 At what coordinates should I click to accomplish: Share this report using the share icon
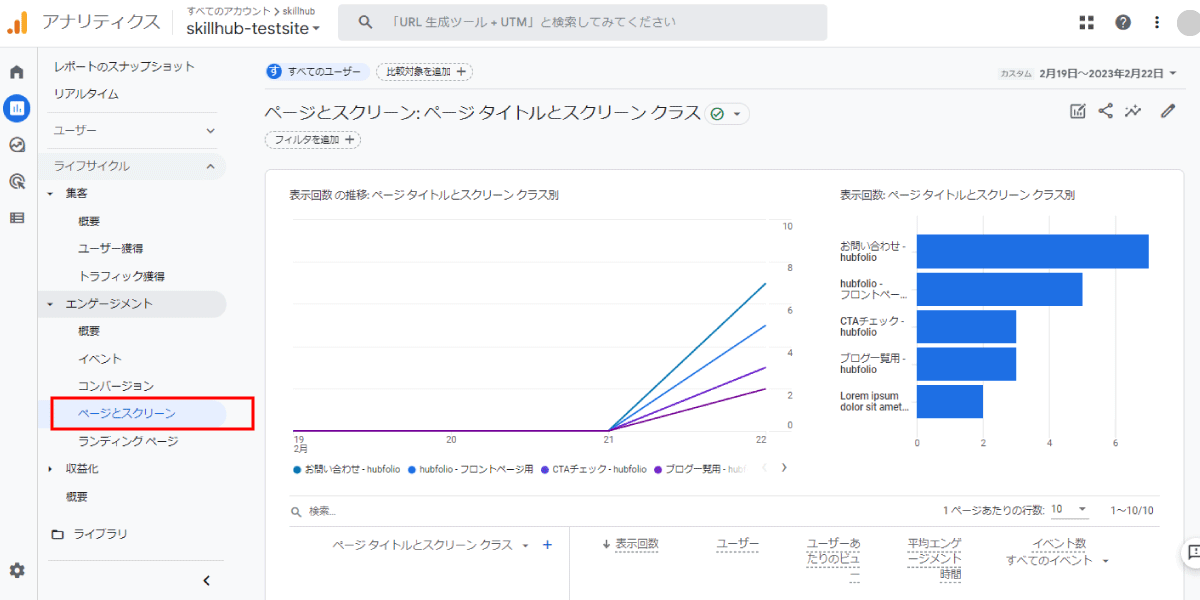point(1106,112)
